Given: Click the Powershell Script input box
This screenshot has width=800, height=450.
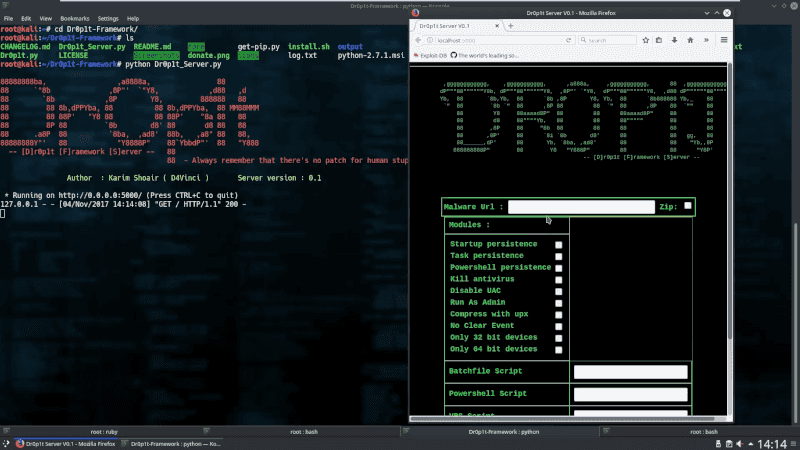Looking at the screenshot, I should pyautogui.click(x=631, y=394).
